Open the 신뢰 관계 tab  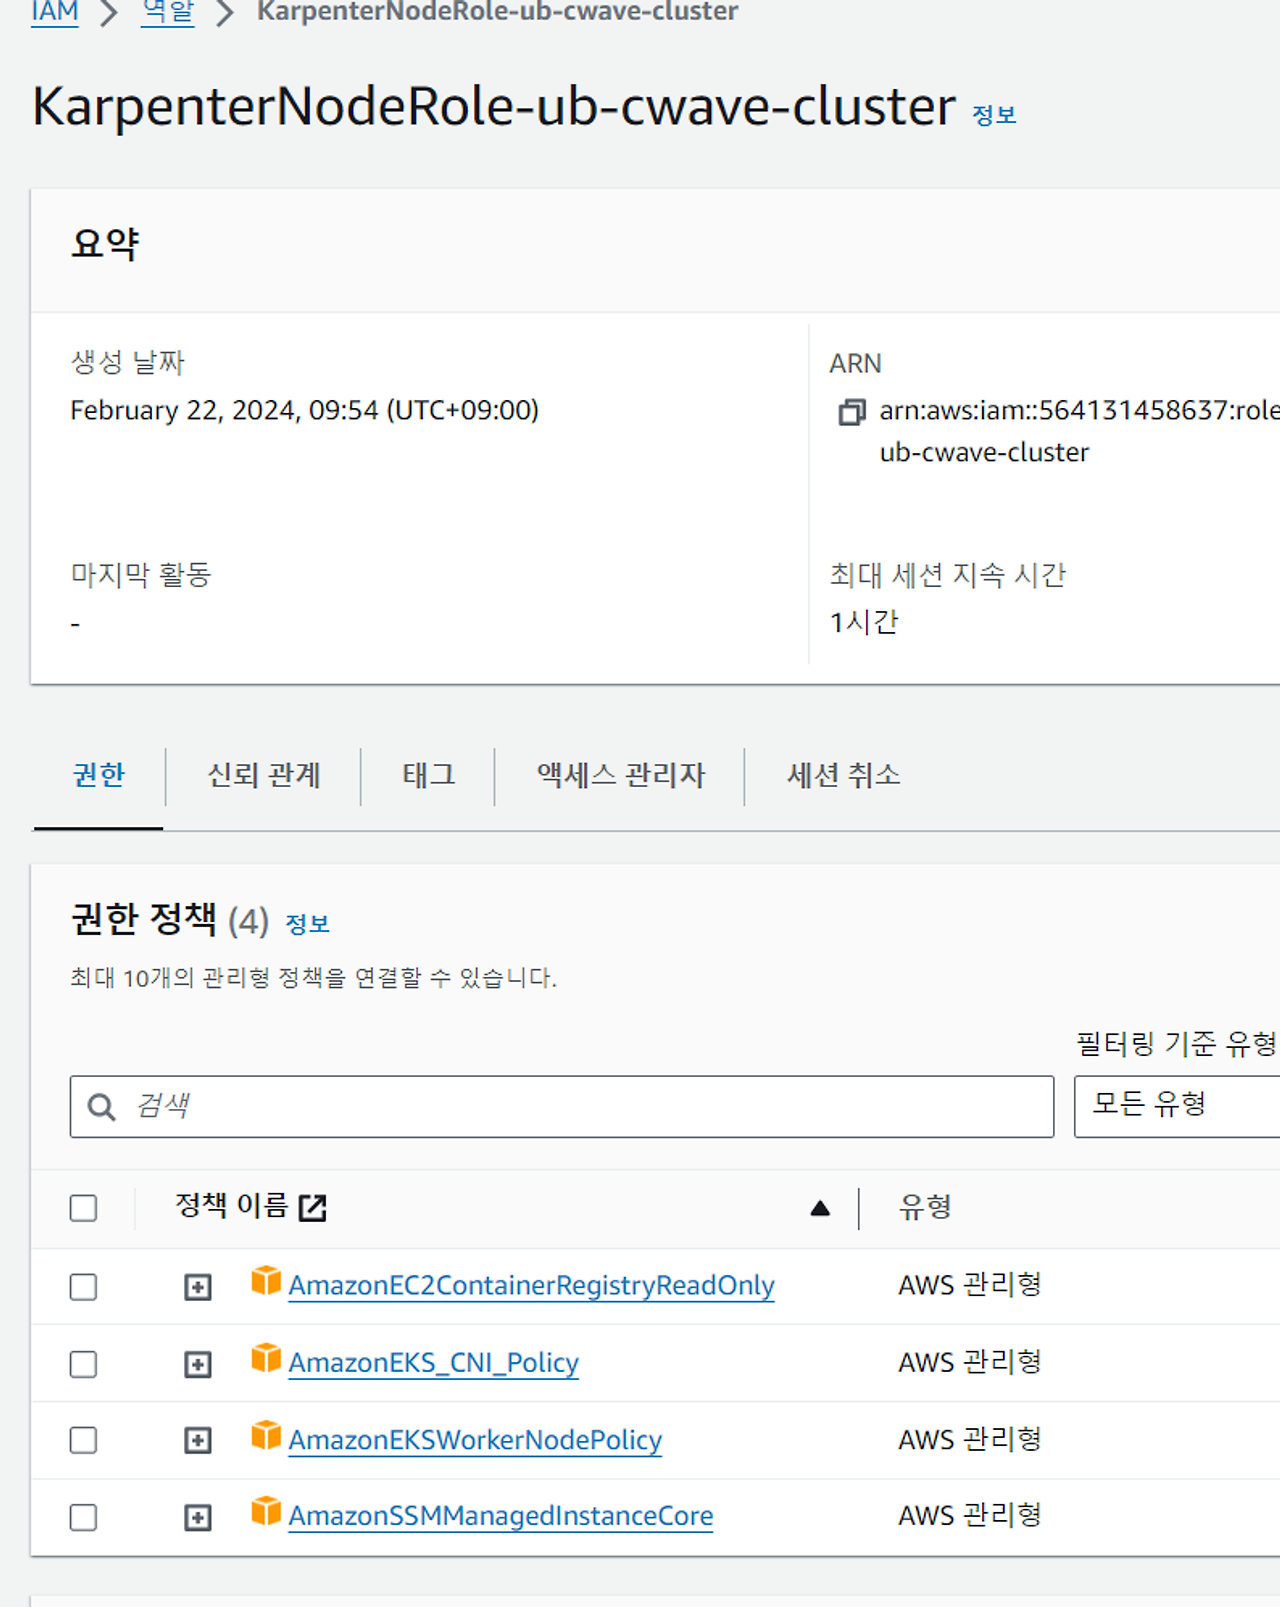coord(264,775)
